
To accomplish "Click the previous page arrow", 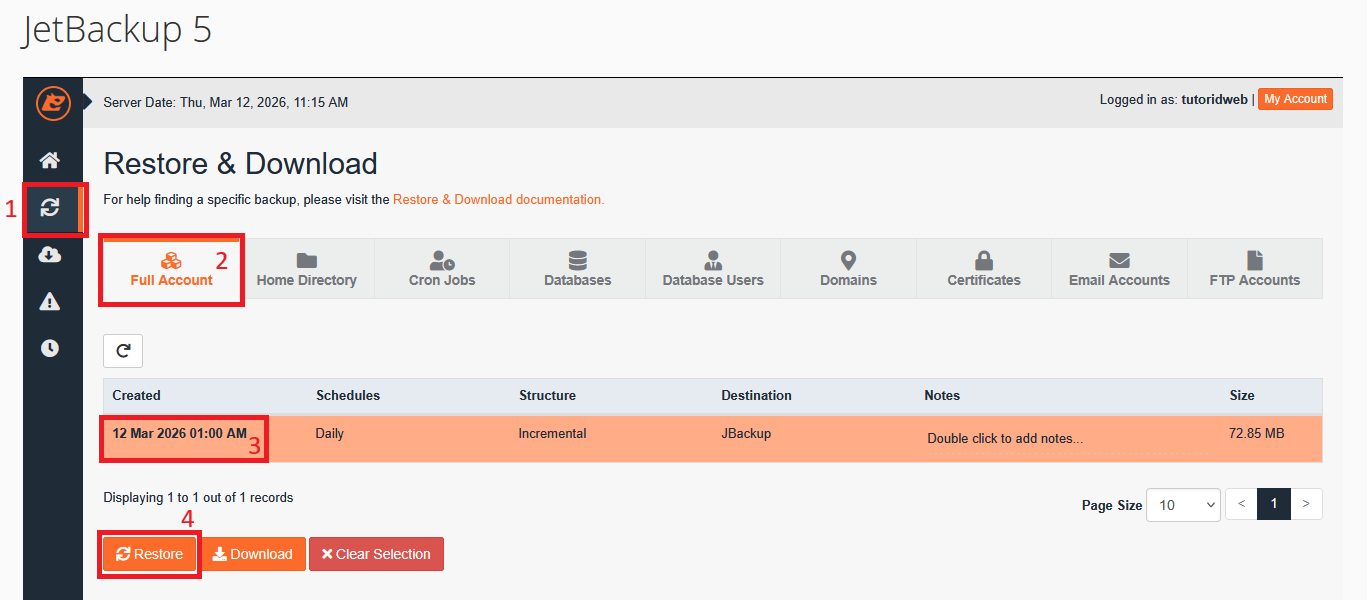I will pos(1241,504).
